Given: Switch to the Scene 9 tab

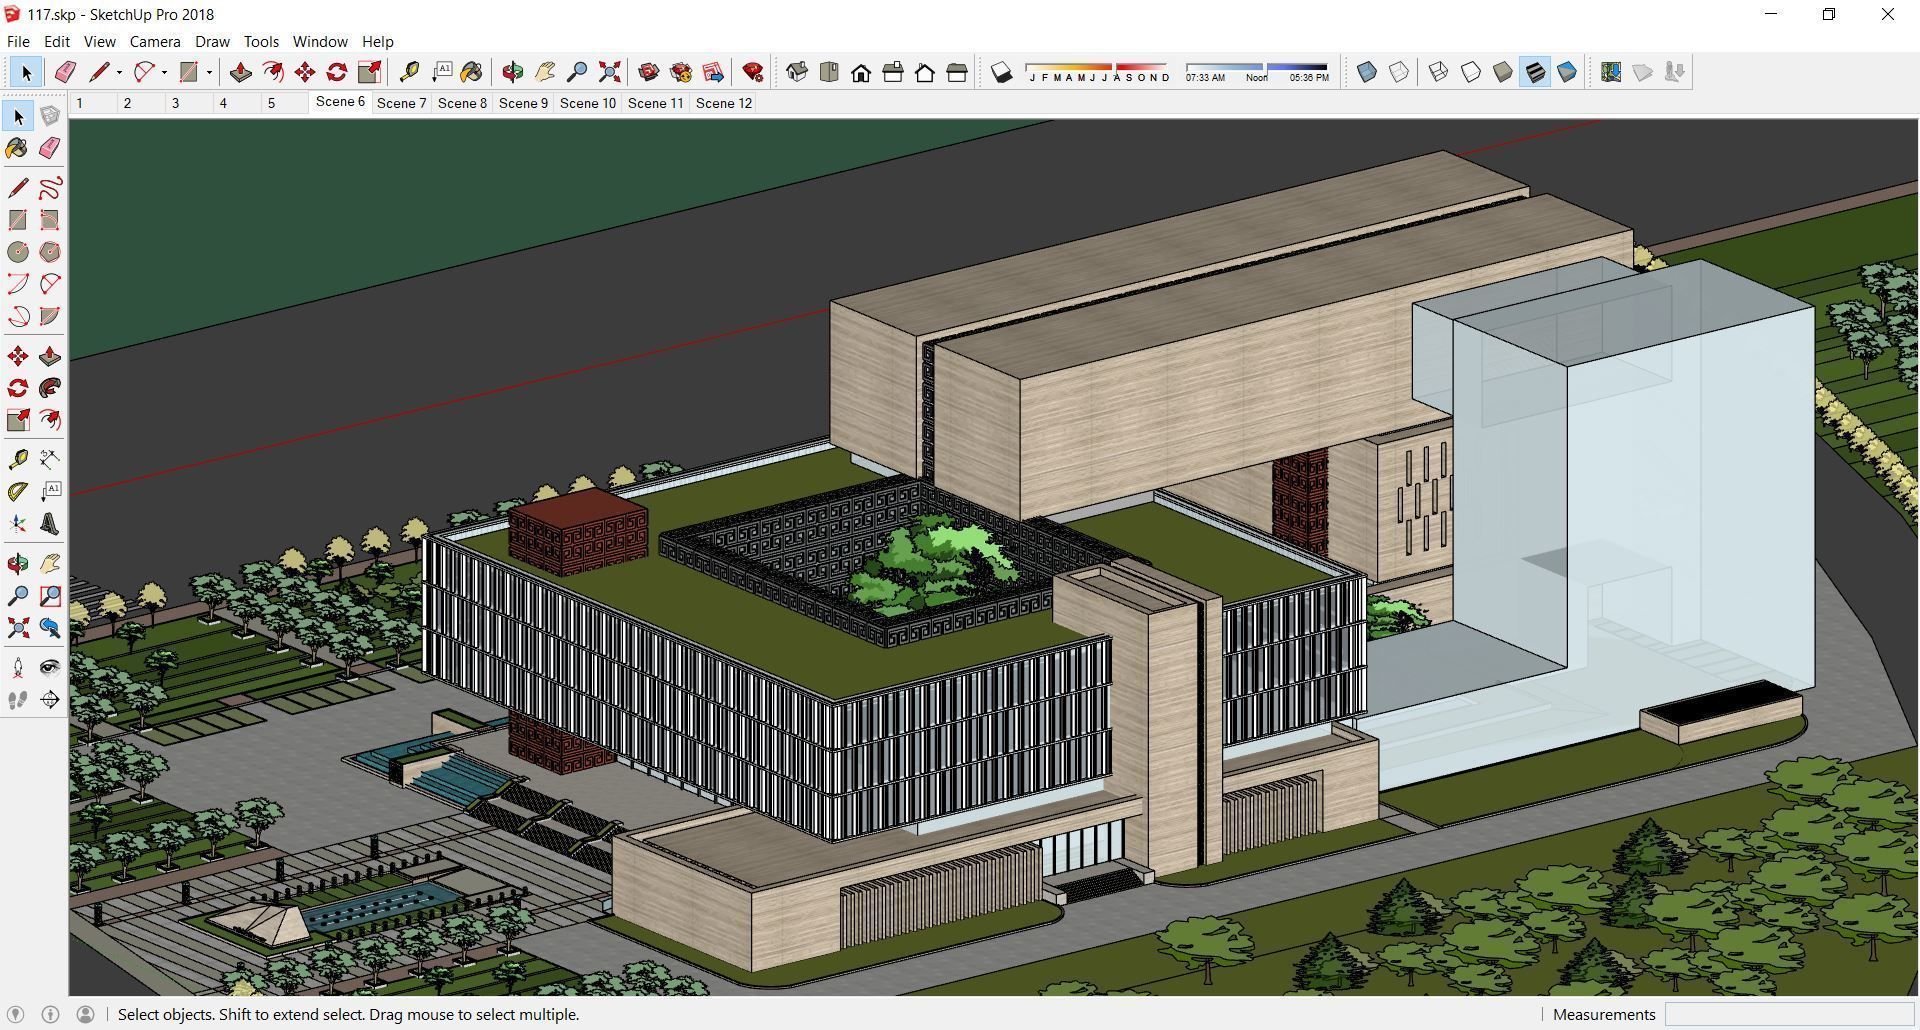Looking at the screenshot, I should (x=523, y=103).
